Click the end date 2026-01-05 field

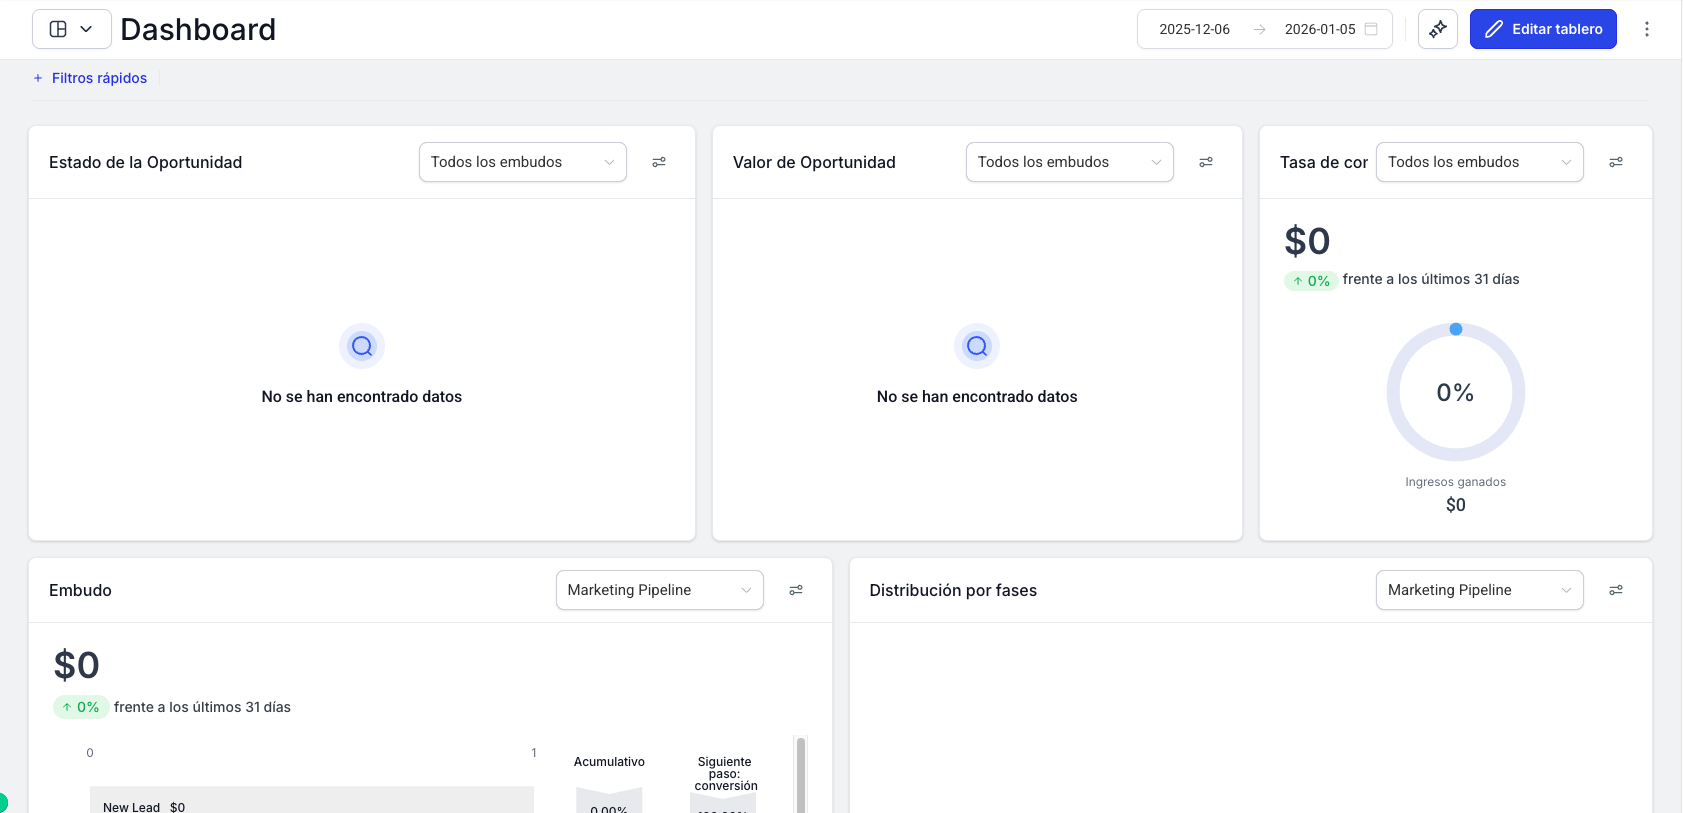[x=1319, y=29]
